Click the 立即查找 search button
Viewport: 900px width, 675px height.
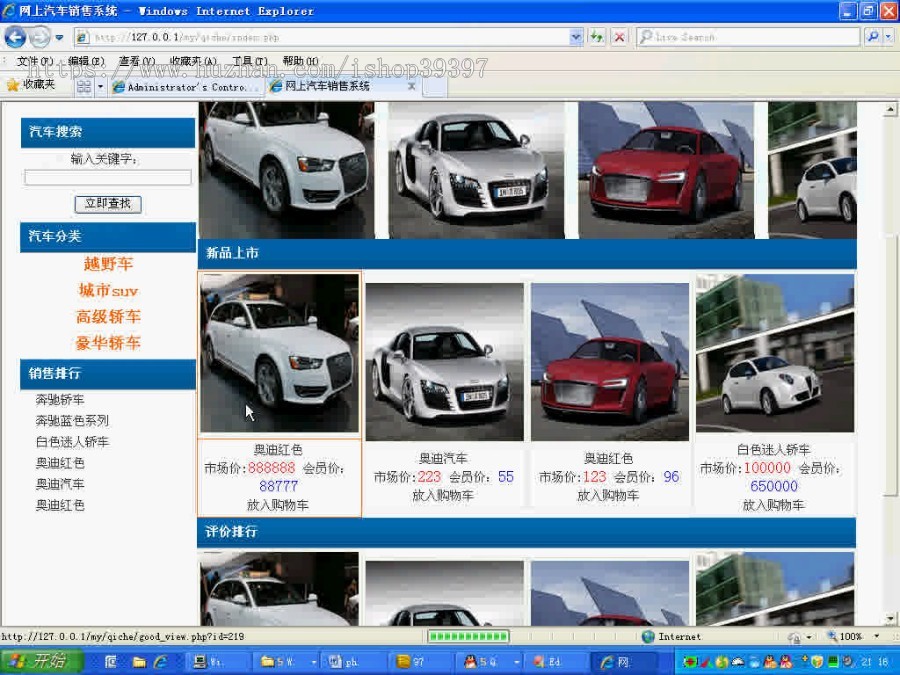[108, 204]
